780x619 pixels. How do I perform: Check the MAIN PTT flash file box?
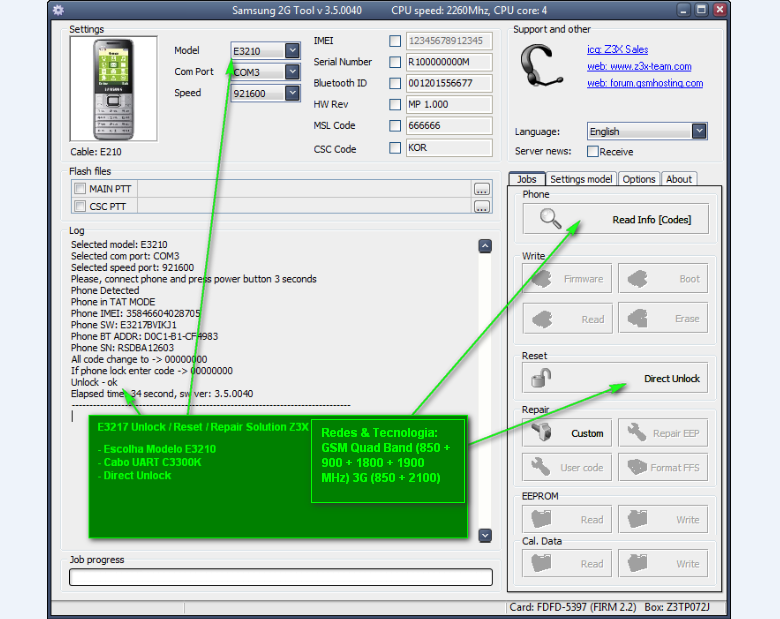tap(80, 189)
